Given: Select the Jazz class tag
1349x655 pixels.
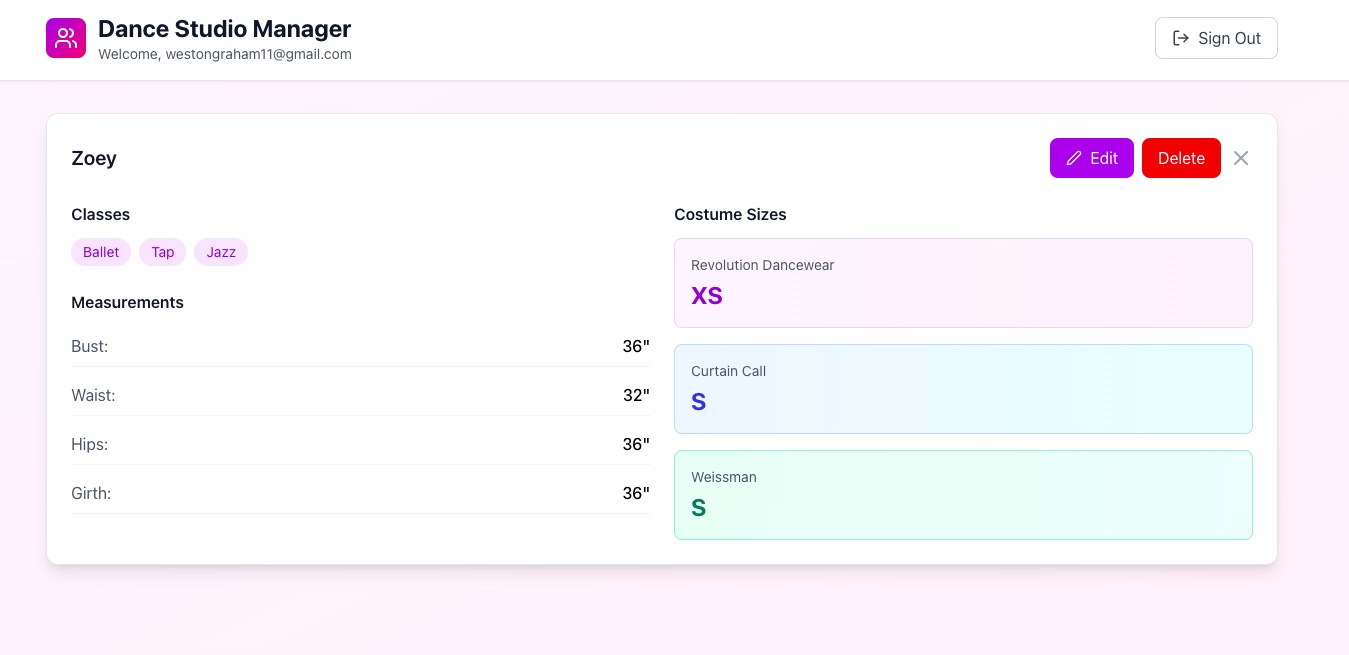Looking at the screenshot, I should pos(221,252).
